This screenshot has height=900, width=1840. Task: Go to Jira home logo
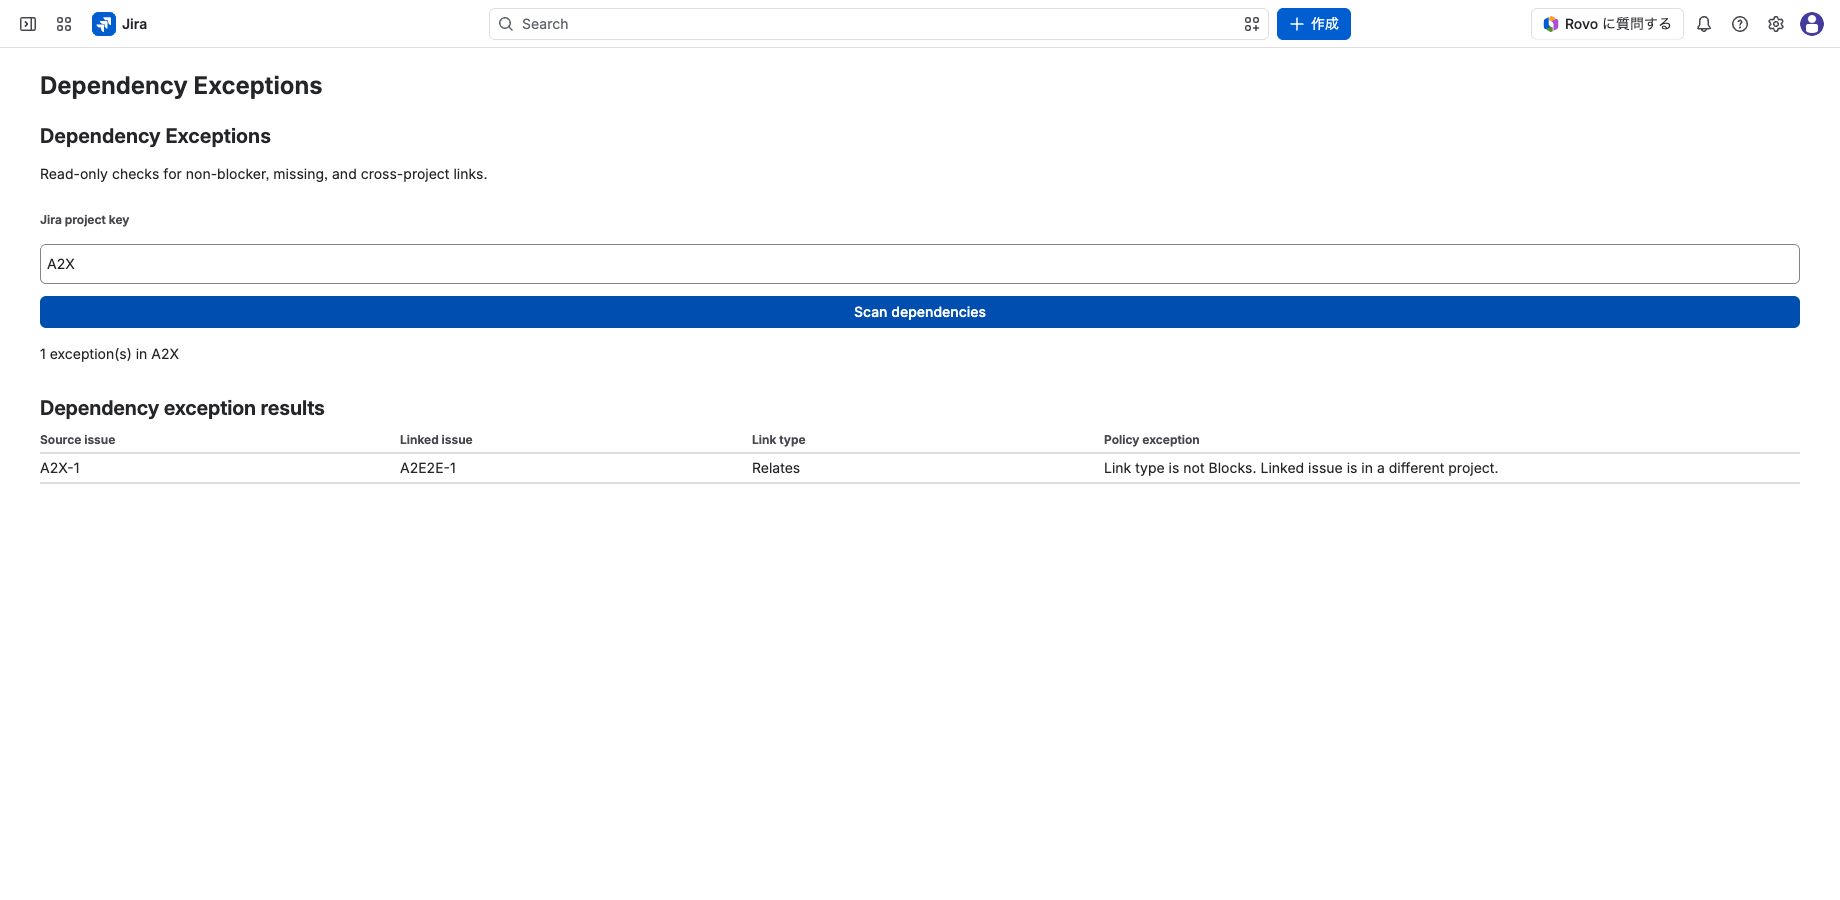[x=120, y=24]
